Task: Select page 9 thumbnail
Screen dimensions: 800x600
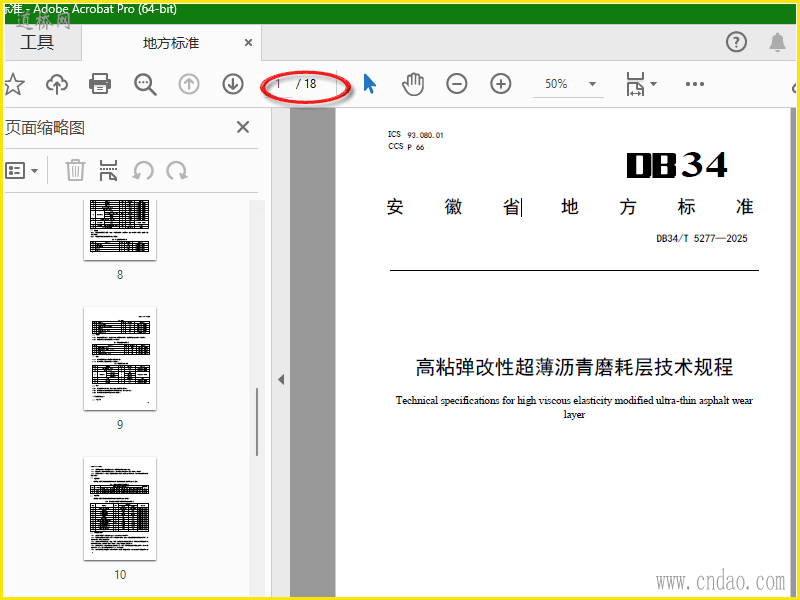Action: pos(120,359)
